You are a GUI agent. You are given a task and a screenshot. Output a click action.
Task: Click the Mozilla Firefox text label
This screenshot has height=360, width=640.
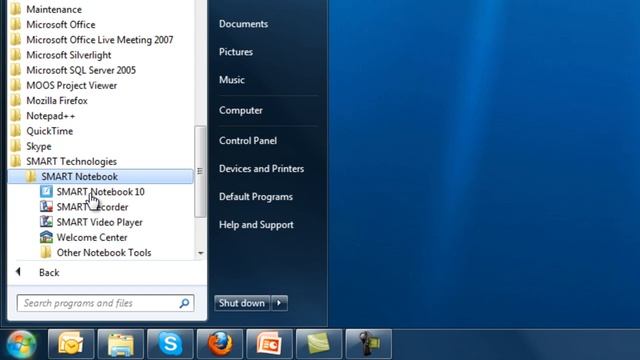57,100
